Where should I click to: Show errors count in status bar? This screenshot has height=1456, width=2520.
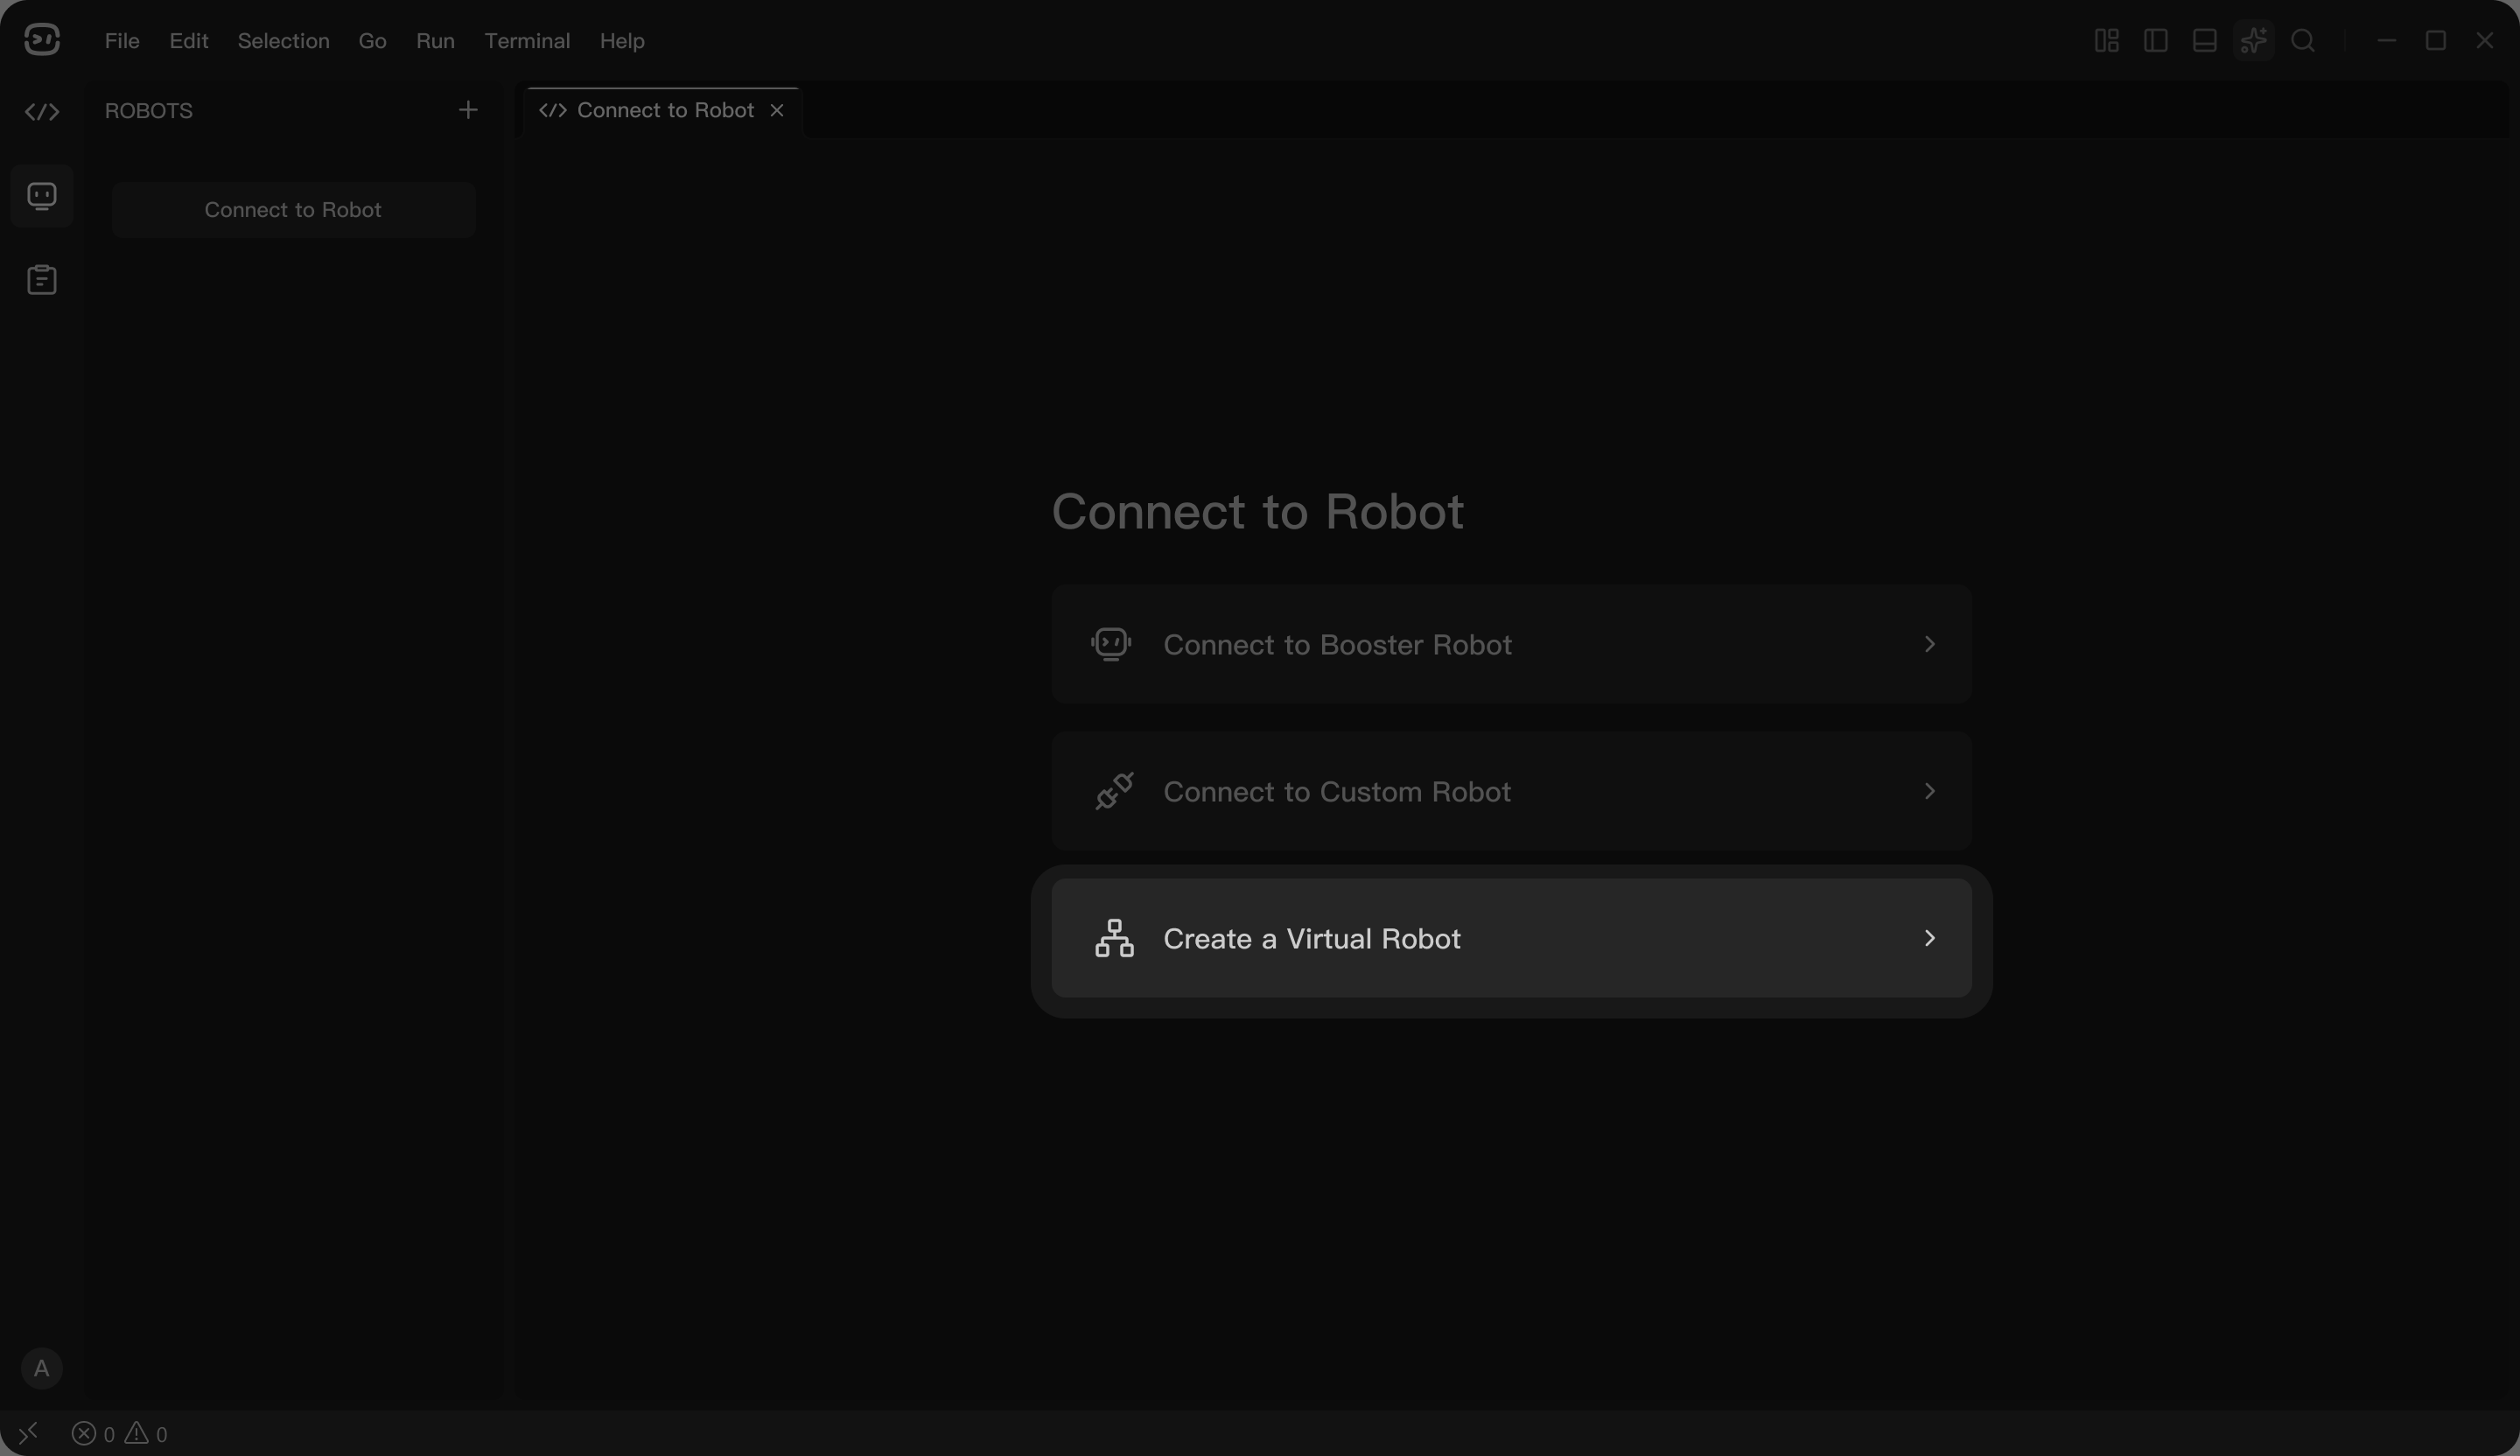click(x=93, y=1434)
